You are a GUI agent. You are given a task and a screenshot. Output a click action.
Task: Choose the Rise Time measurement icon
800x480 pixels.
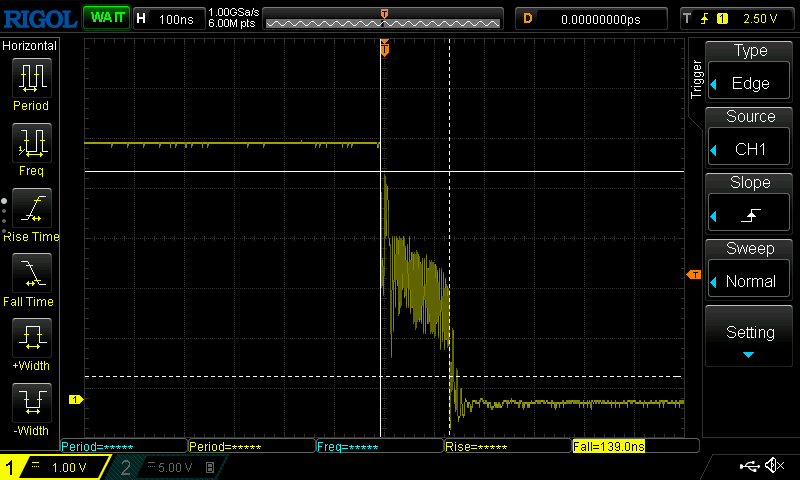31,209
